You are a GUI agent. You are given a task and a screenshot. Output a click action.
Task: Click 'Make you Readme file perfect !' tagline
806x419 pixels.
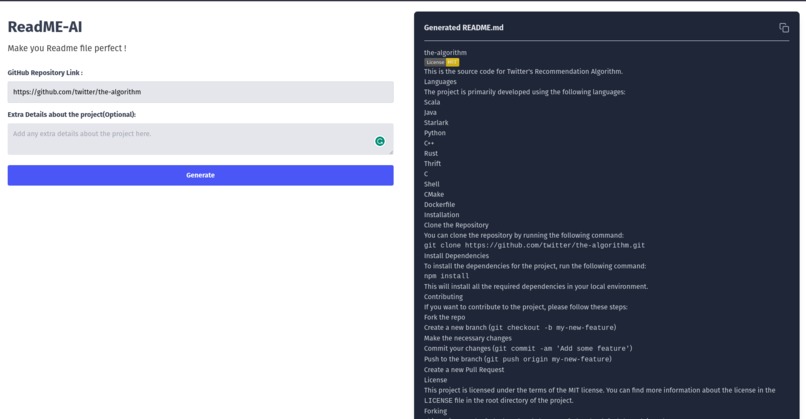point(67,48)
